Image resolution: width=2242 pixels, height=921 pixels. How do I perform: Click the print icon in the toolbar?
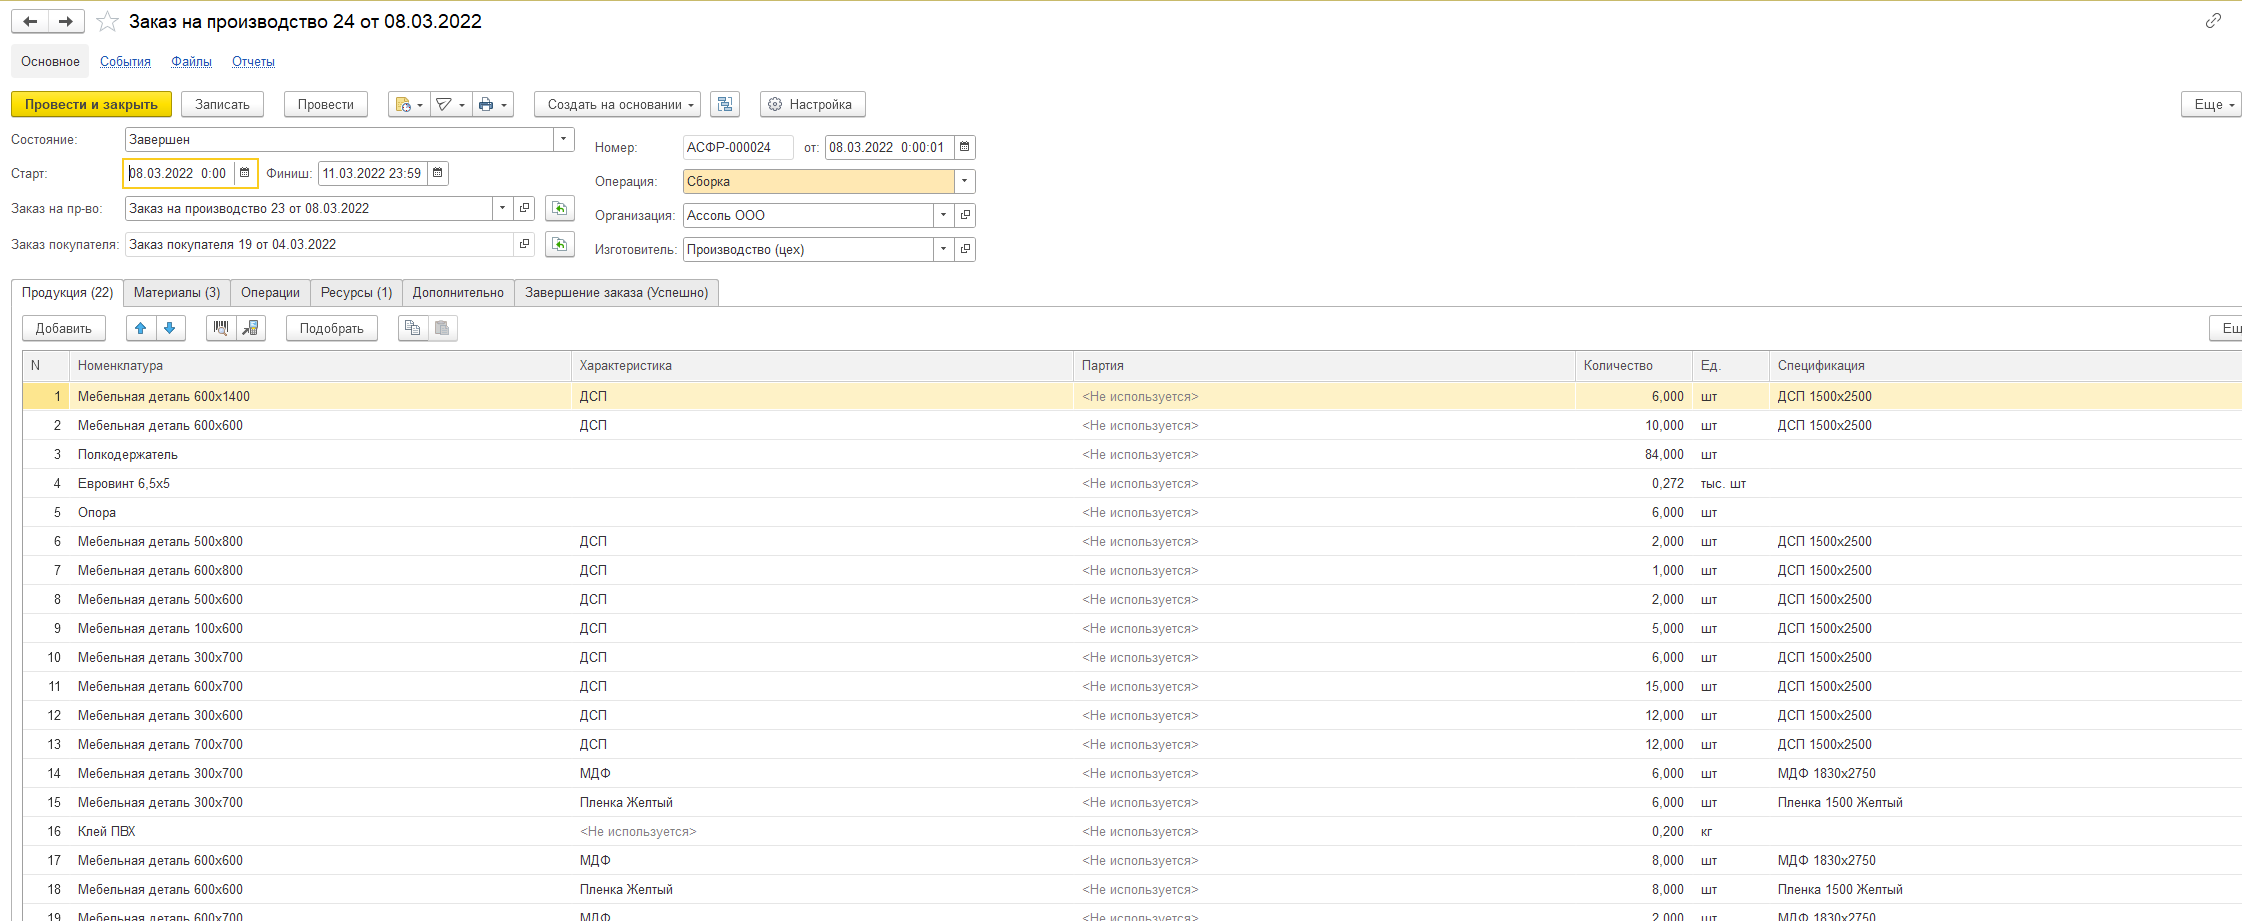(486, 105)
